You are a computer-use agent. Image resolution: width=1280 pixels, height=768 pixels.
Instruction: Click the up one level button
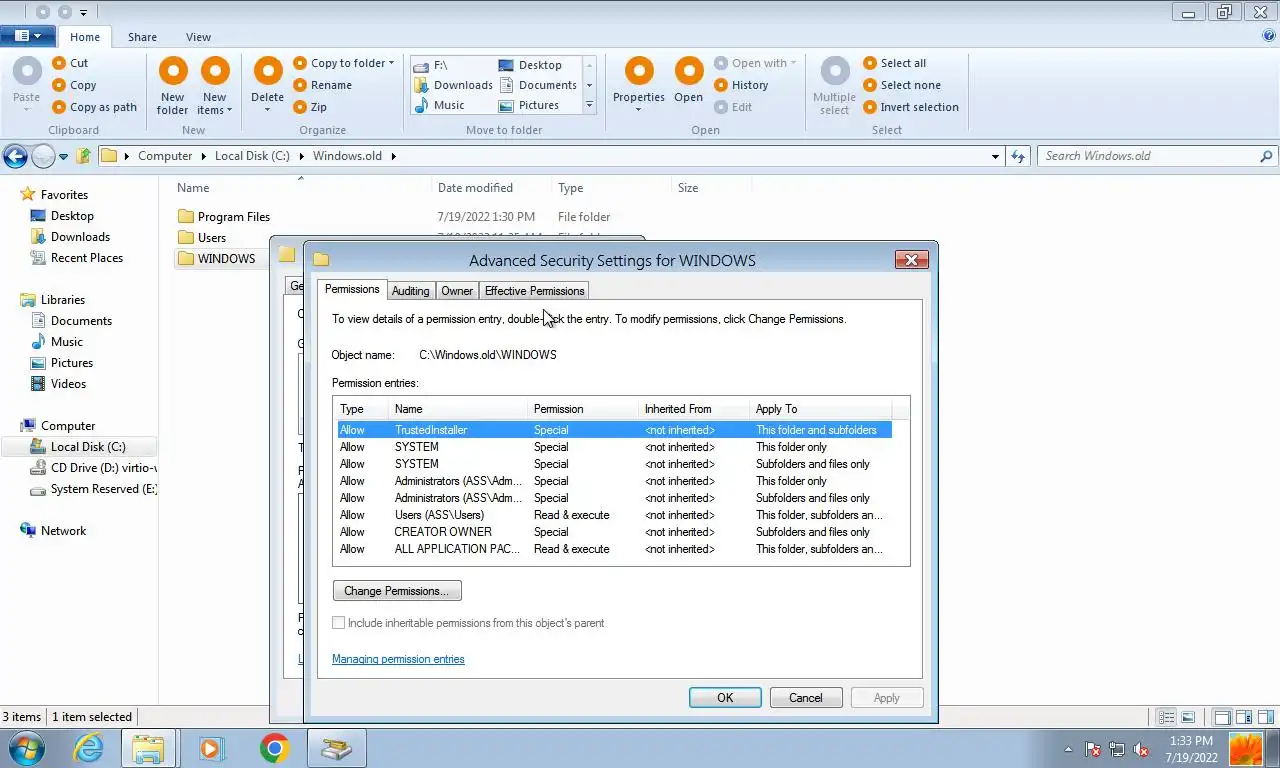pos(84,156)
